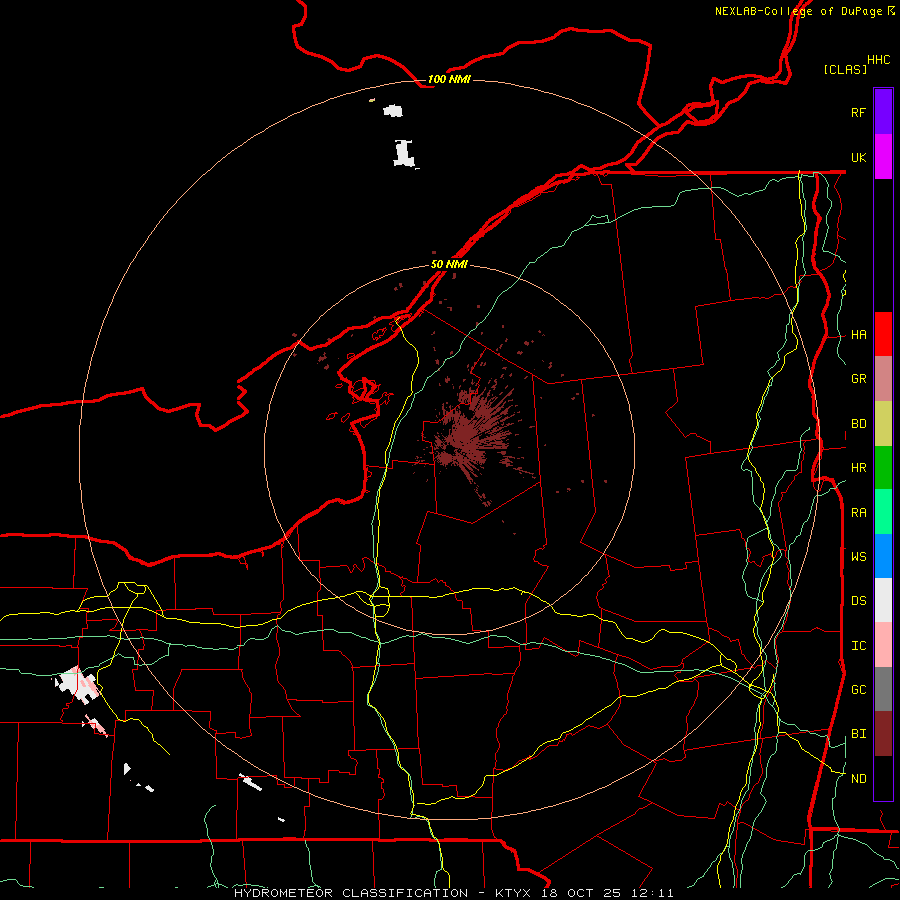900x900 pixels.
Task: Click the BI legend label
Action: point(858,734)
